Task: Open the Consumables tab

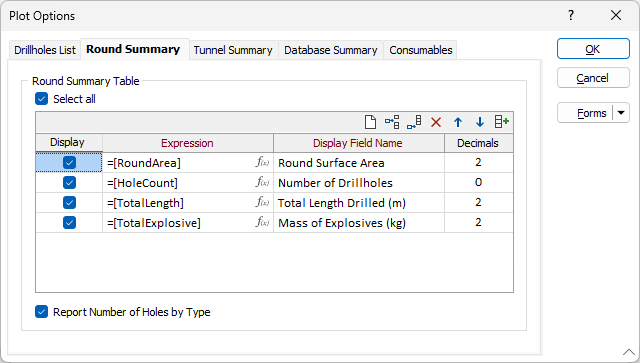Action: (421, 50)
